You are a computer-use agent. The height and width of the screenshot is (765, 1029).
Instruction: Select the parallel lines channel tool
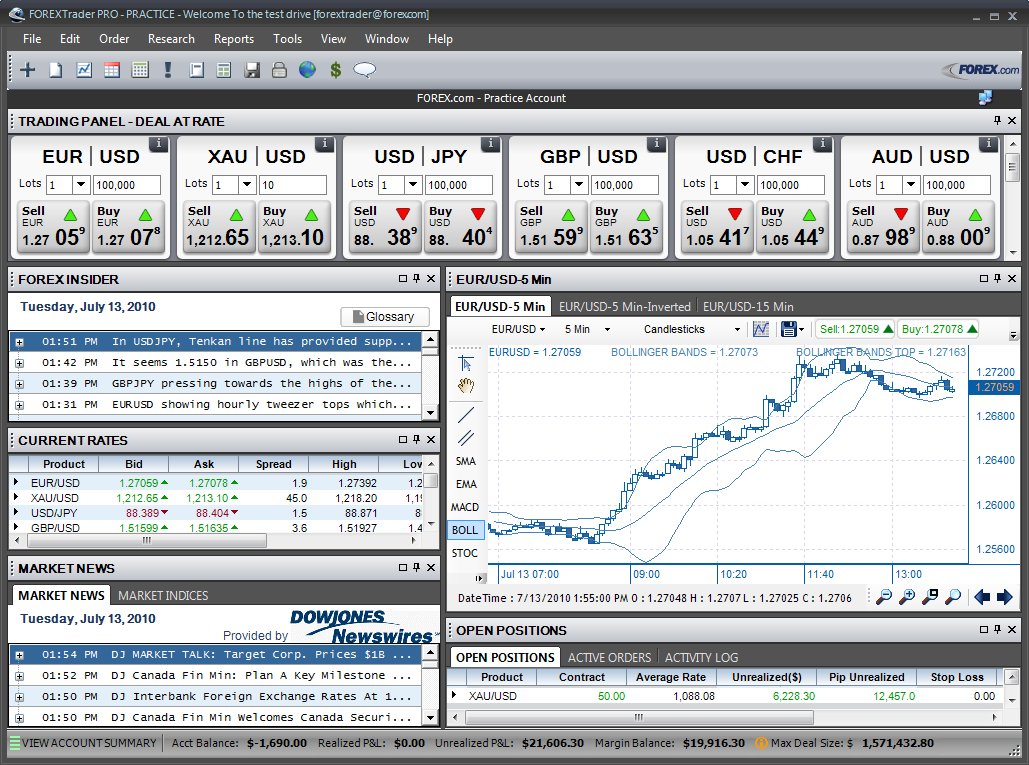(466, 438)
